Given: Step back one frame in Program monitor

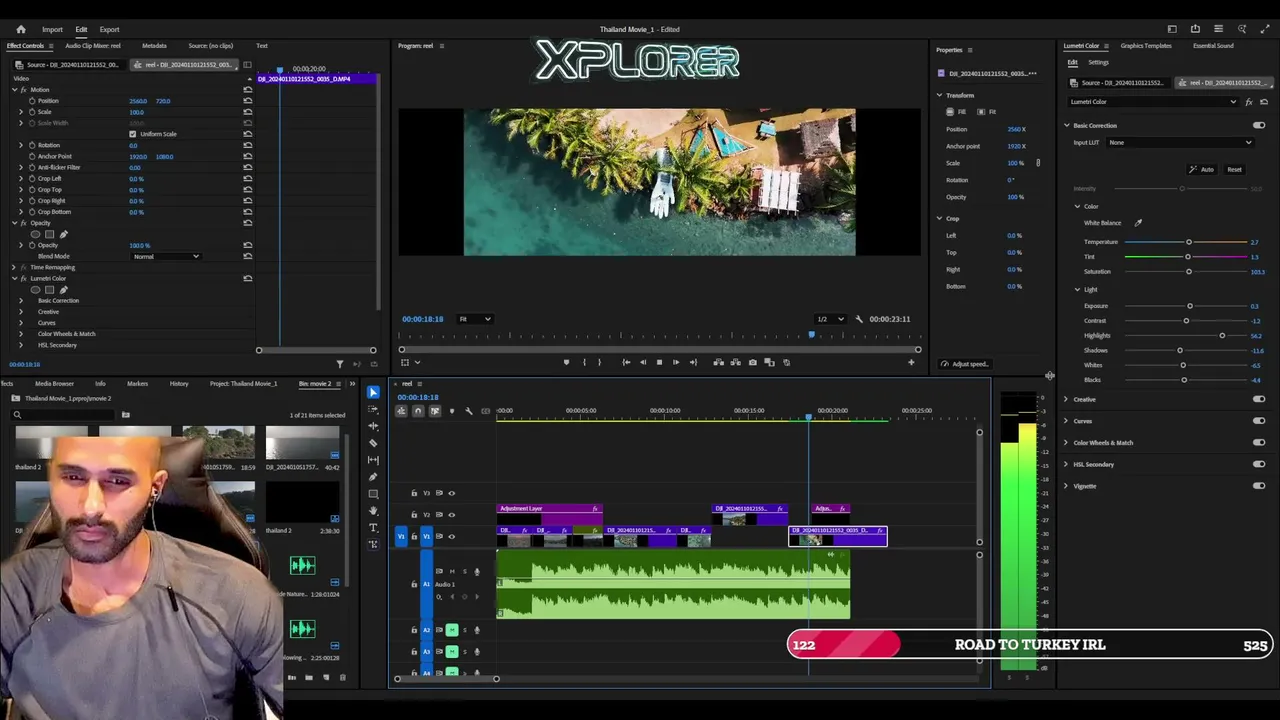Looking at the screenshot, I should (642, 362).
